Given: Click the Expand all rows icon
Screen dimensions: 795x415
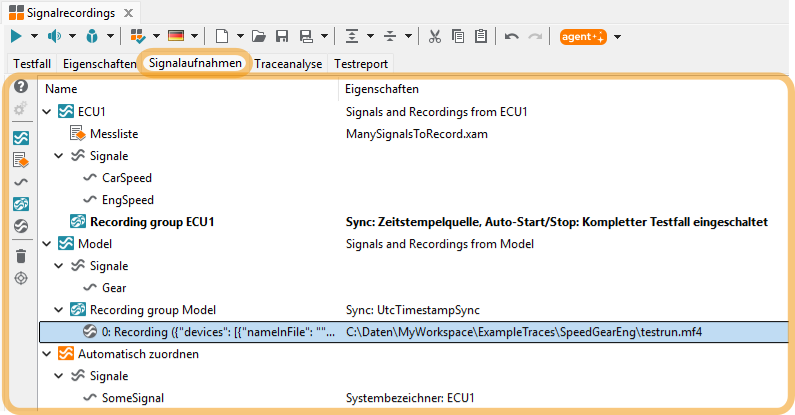Looking at the screenshot, I should coord(352,36).
